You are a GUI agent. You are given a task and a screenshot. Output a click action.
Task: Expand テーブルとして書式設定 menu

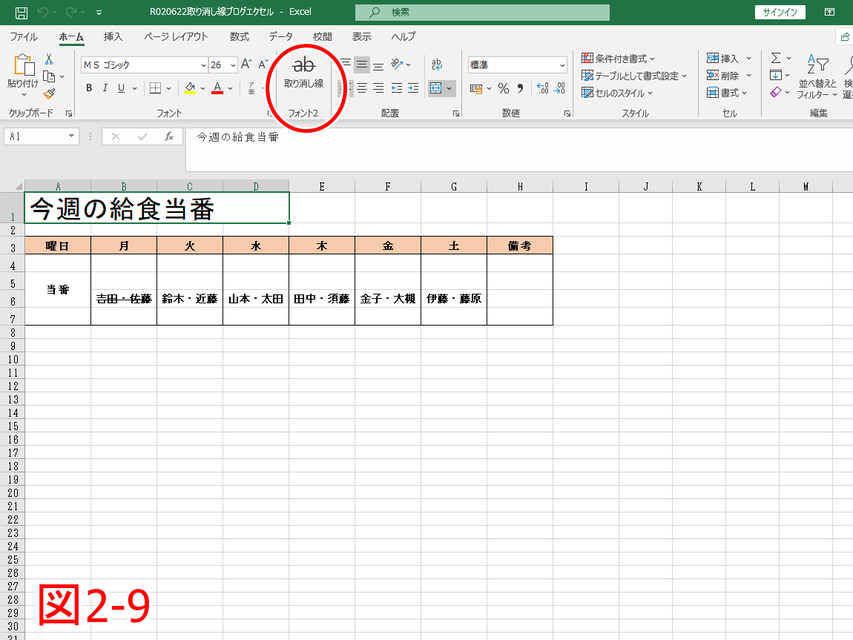[x=634, y=76]
